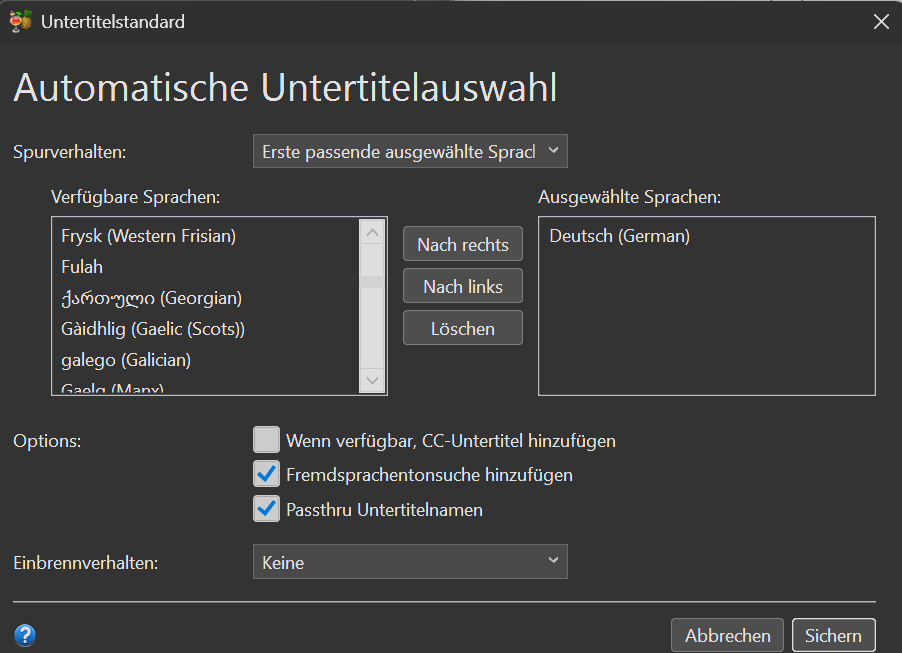Screen dimensions: 902x653
Task: Click the blue help question mark icon
Action: [25, 635]
